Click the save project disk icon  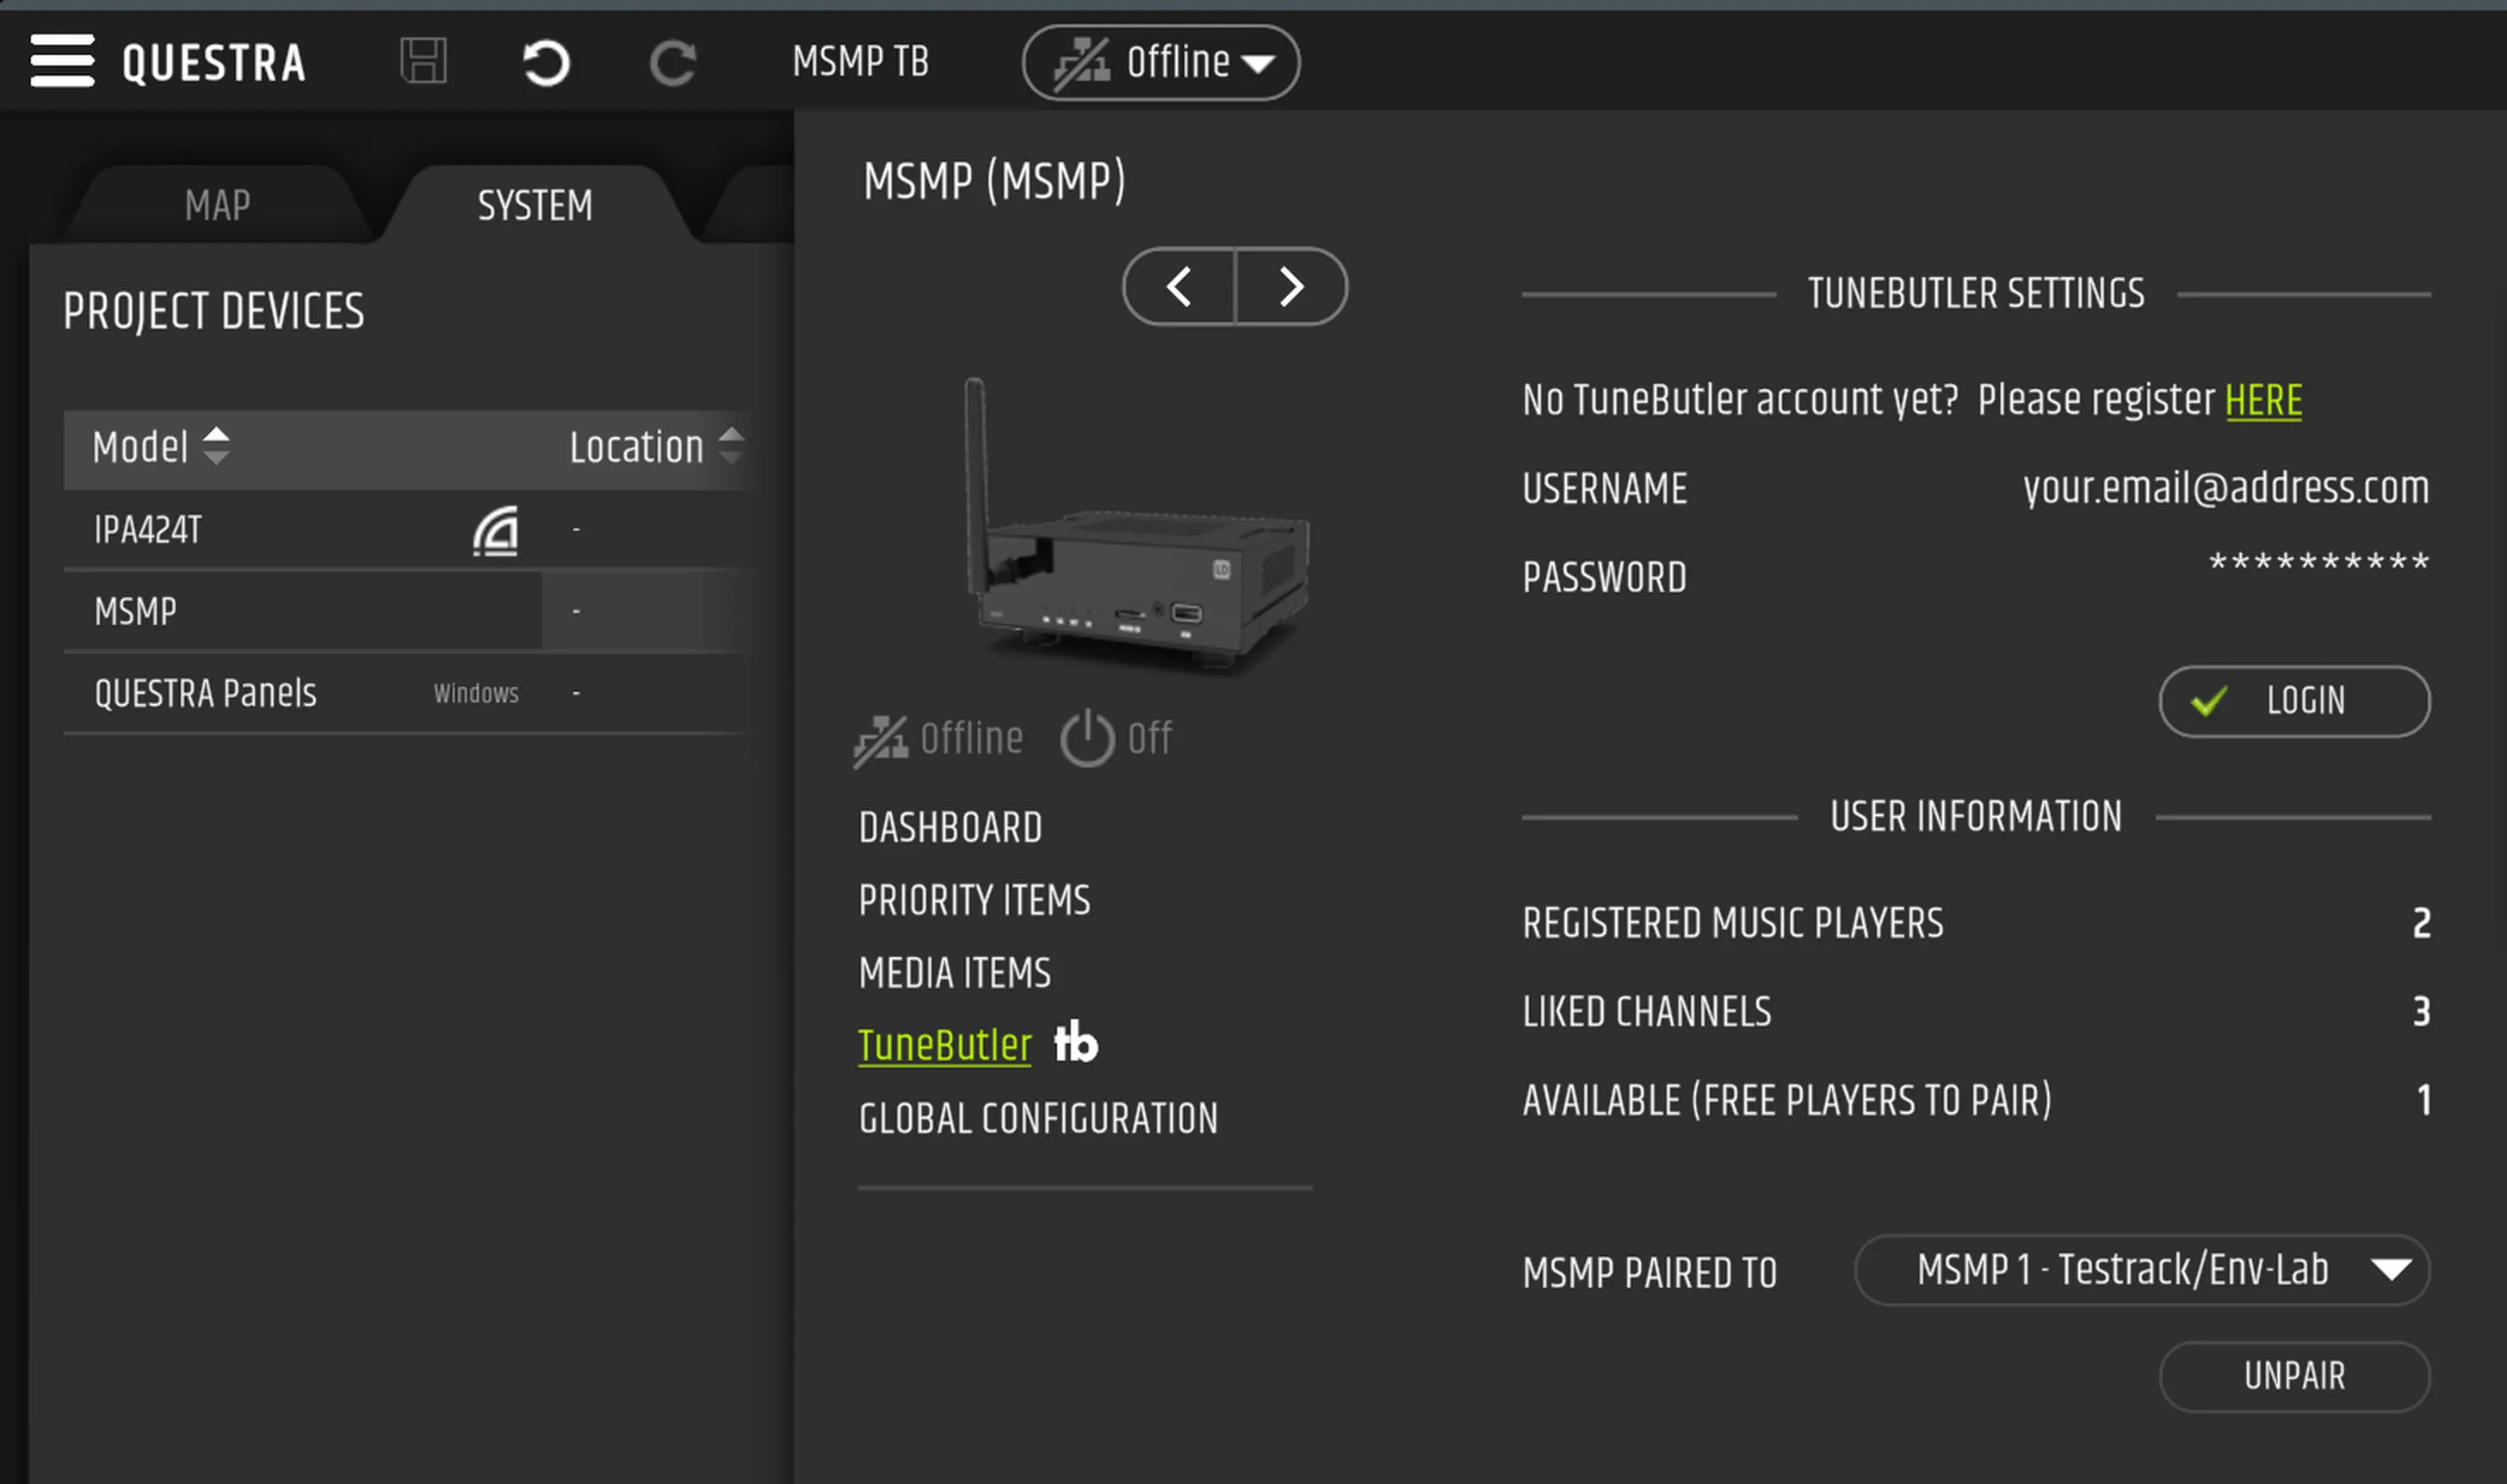click(x=423, y=62)
